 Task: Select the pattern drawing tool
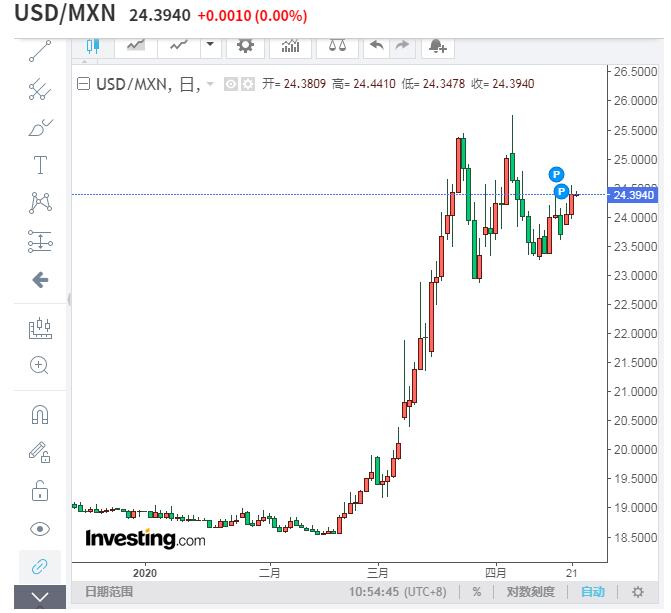(40, 202)
